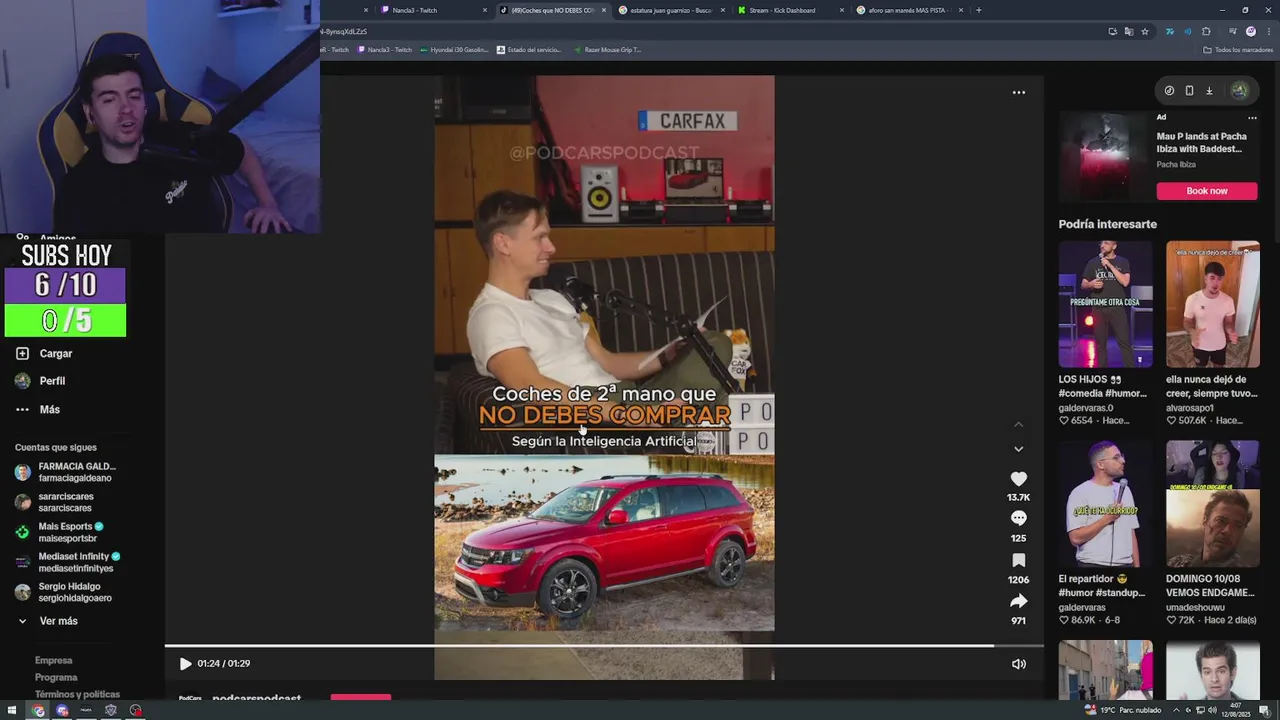
Task: Open the 'Todos los marcadores' folder
Action: pyautogui.click(x=1238, y=50)
